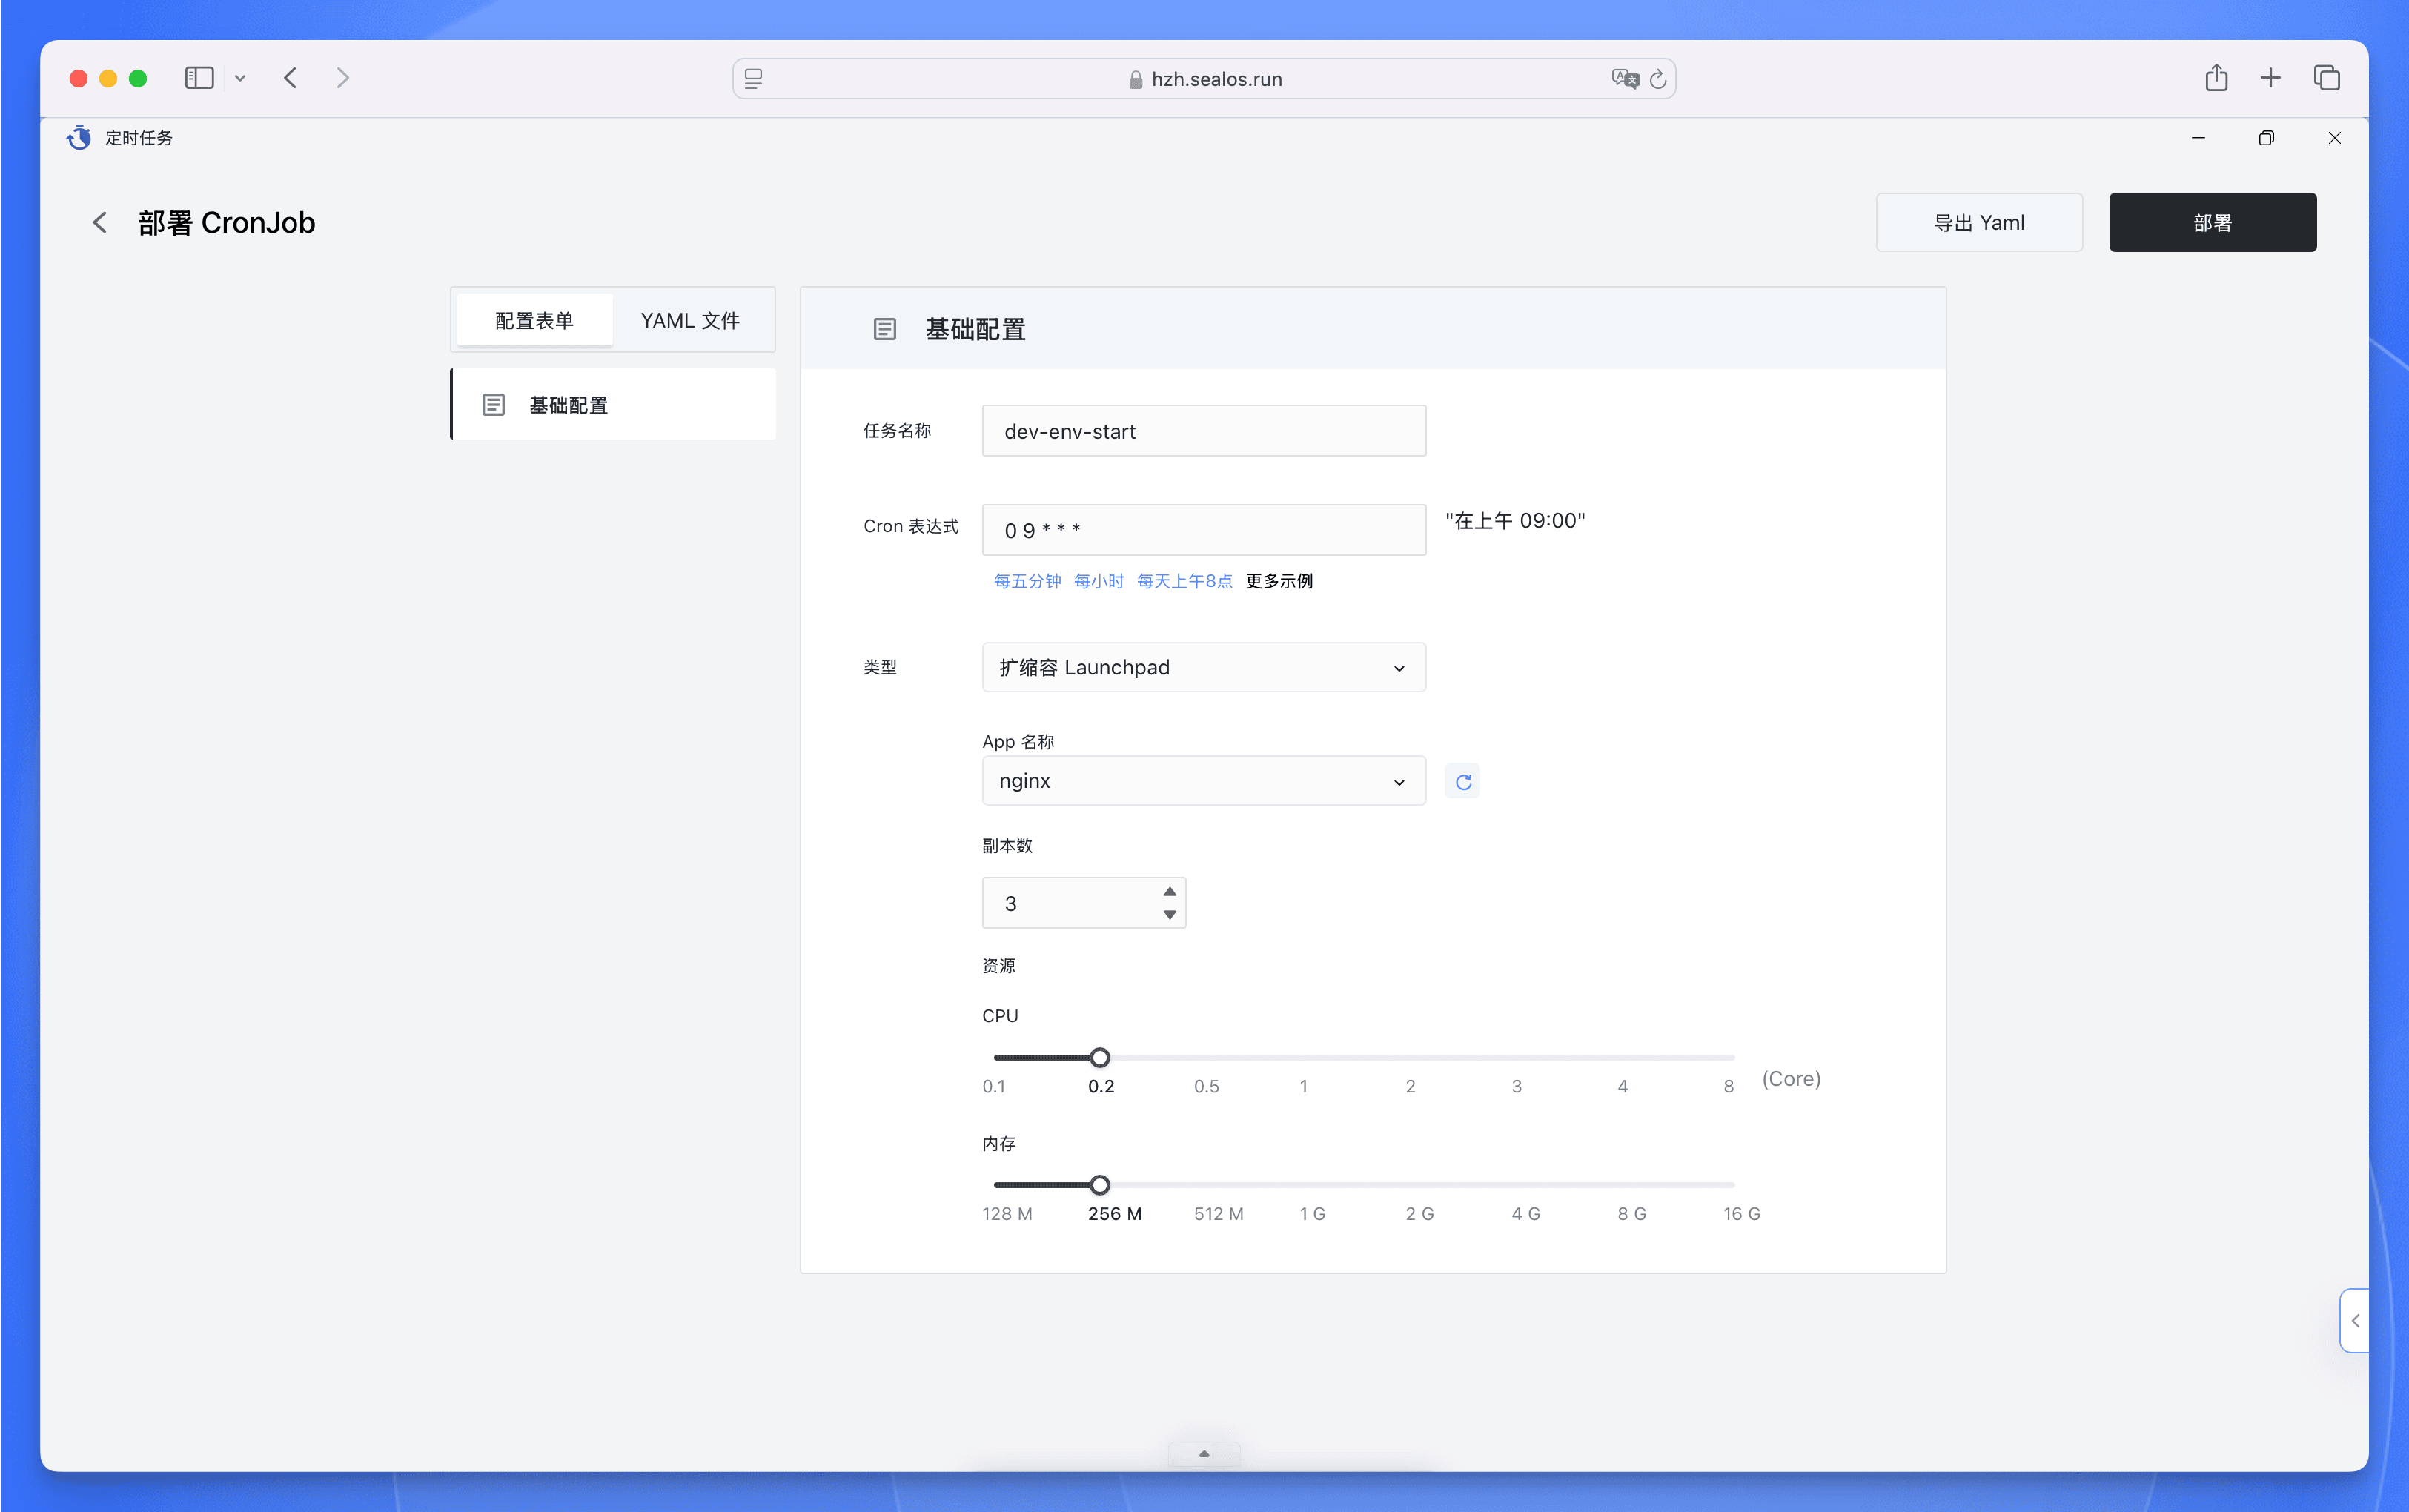Click the CPU slider handle
Screen dimensions: 2409x1512
[x=1100, y=1057]
